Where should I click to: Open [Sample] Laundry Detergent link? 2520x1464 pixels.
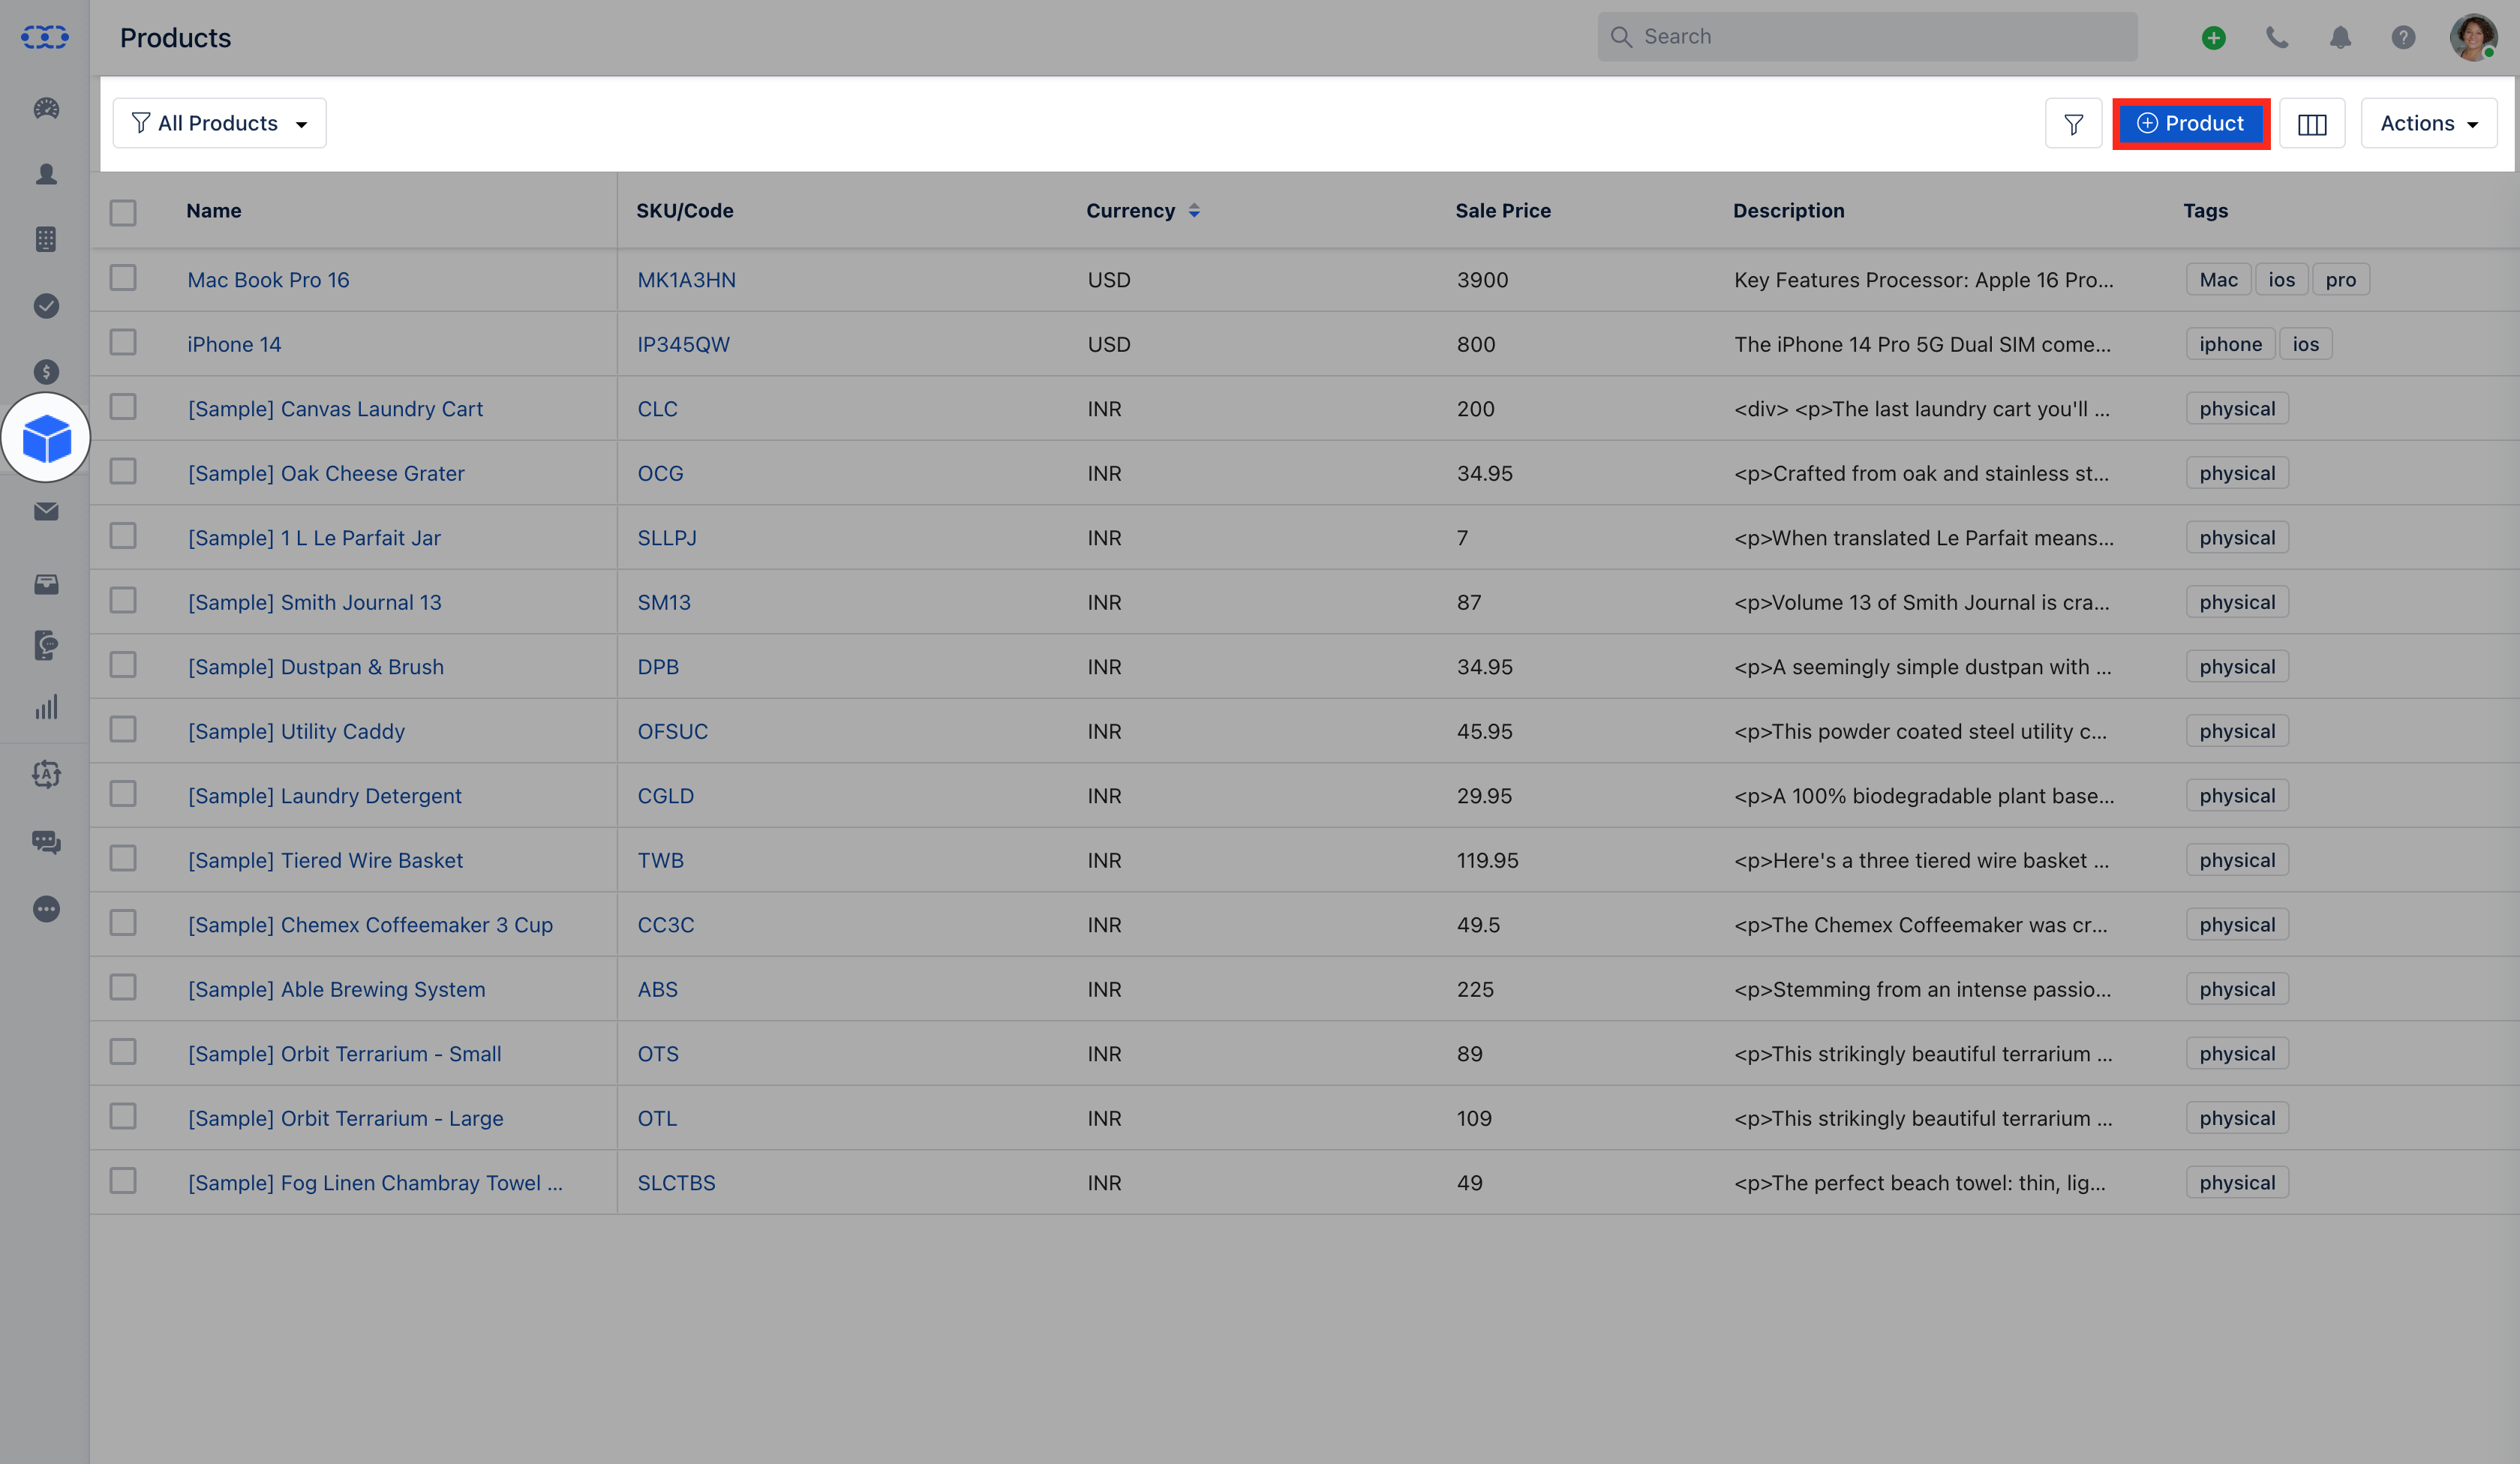click(325, 796)
